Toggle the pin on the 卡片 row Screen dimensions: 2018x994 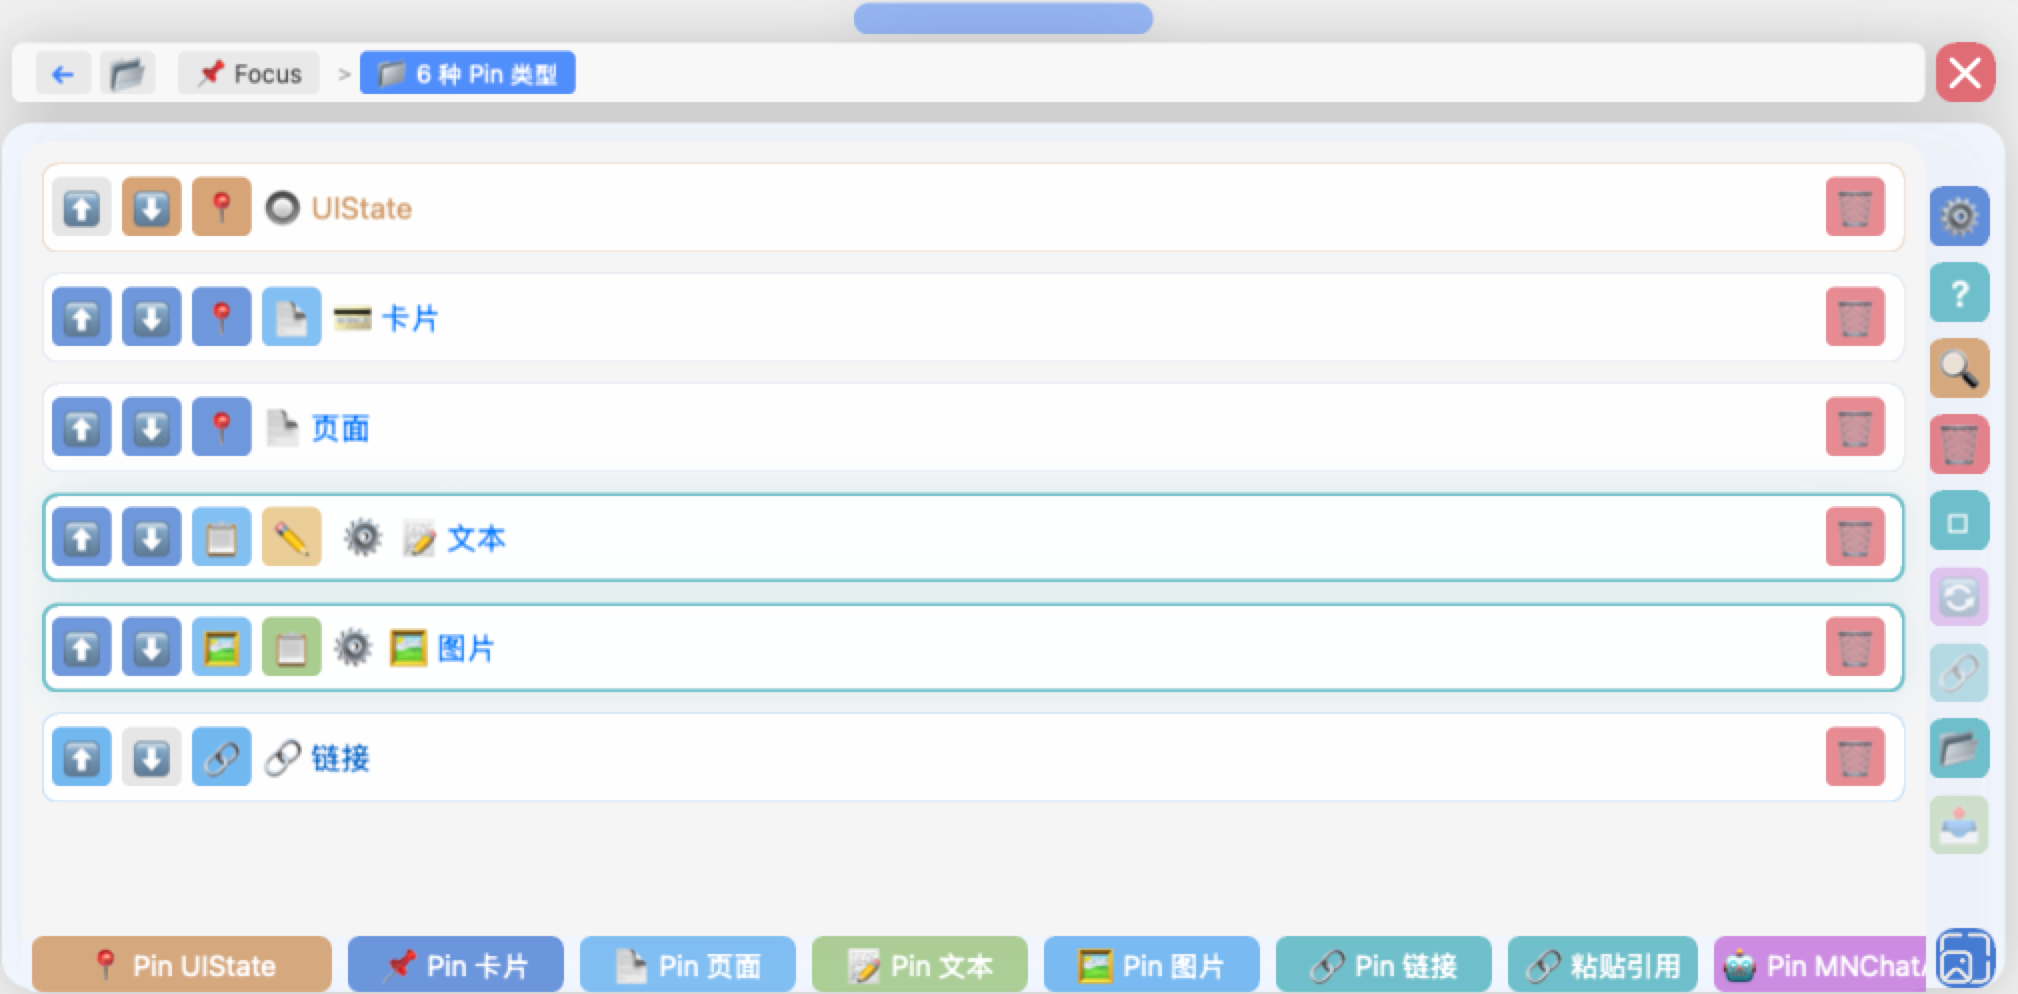(221, 317)
